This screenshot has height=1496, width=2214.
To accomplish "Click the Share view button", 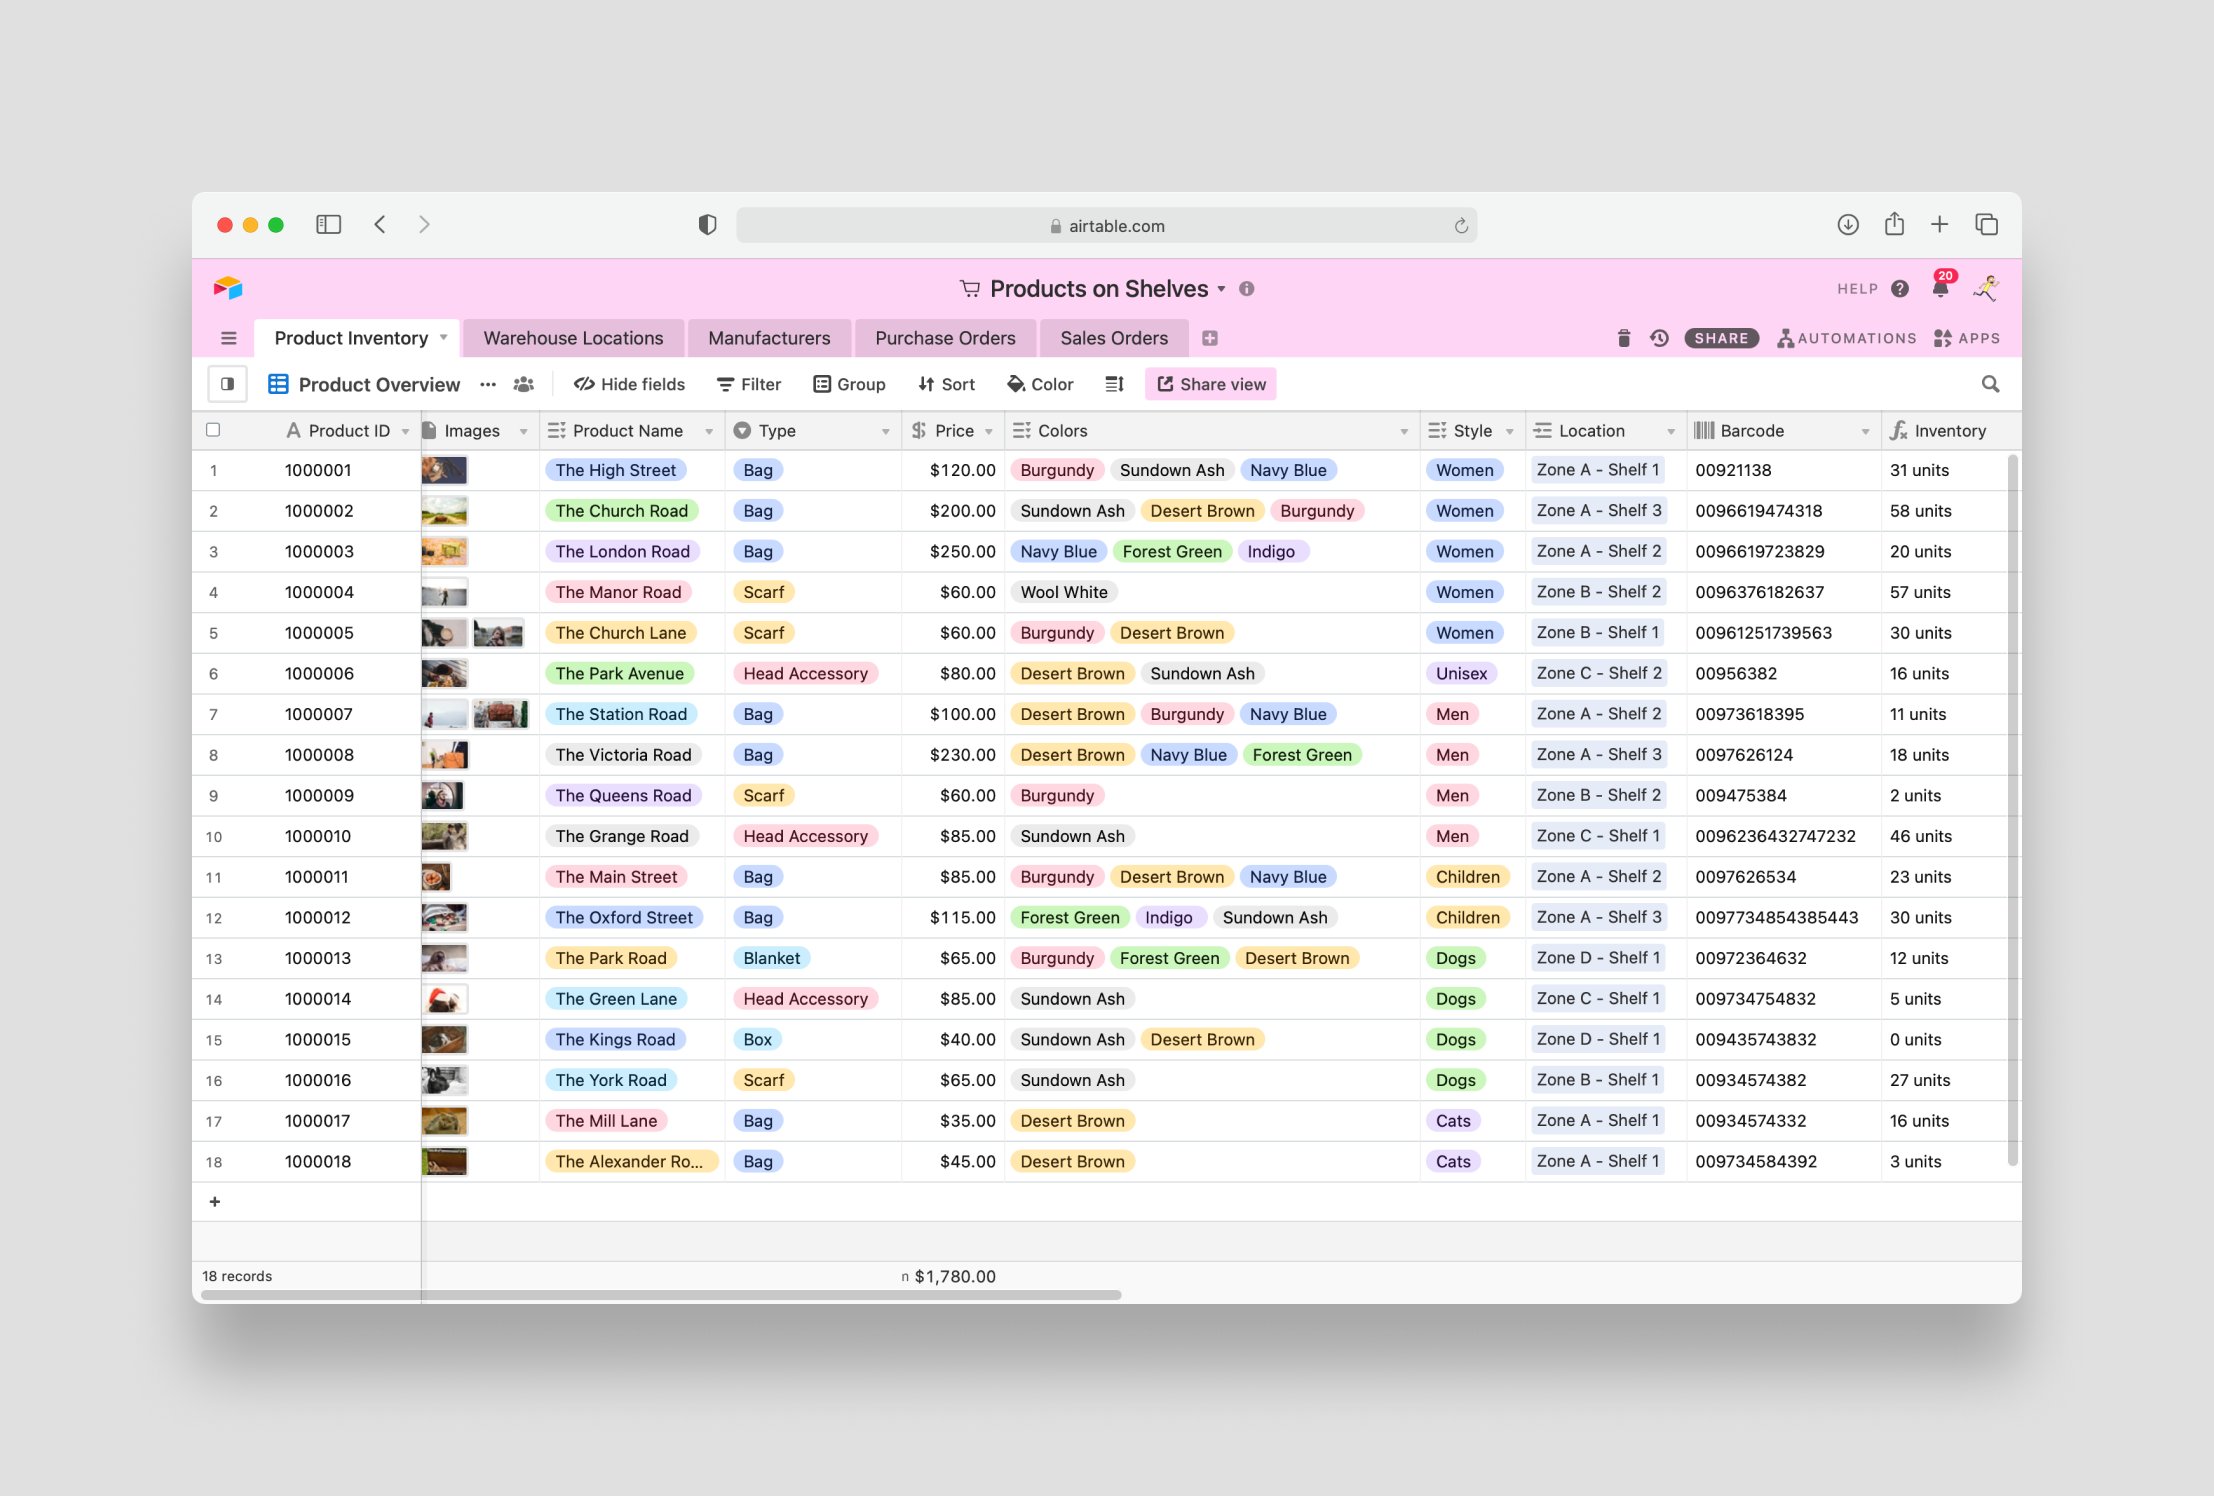I will pos(1211,384).
